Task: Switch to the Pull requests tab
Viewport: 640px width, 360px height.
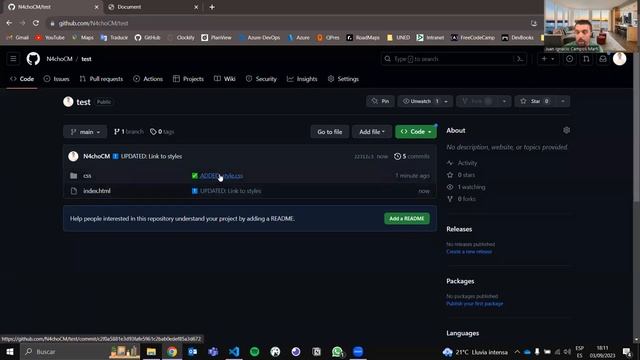Action: [x=101, y=79]
